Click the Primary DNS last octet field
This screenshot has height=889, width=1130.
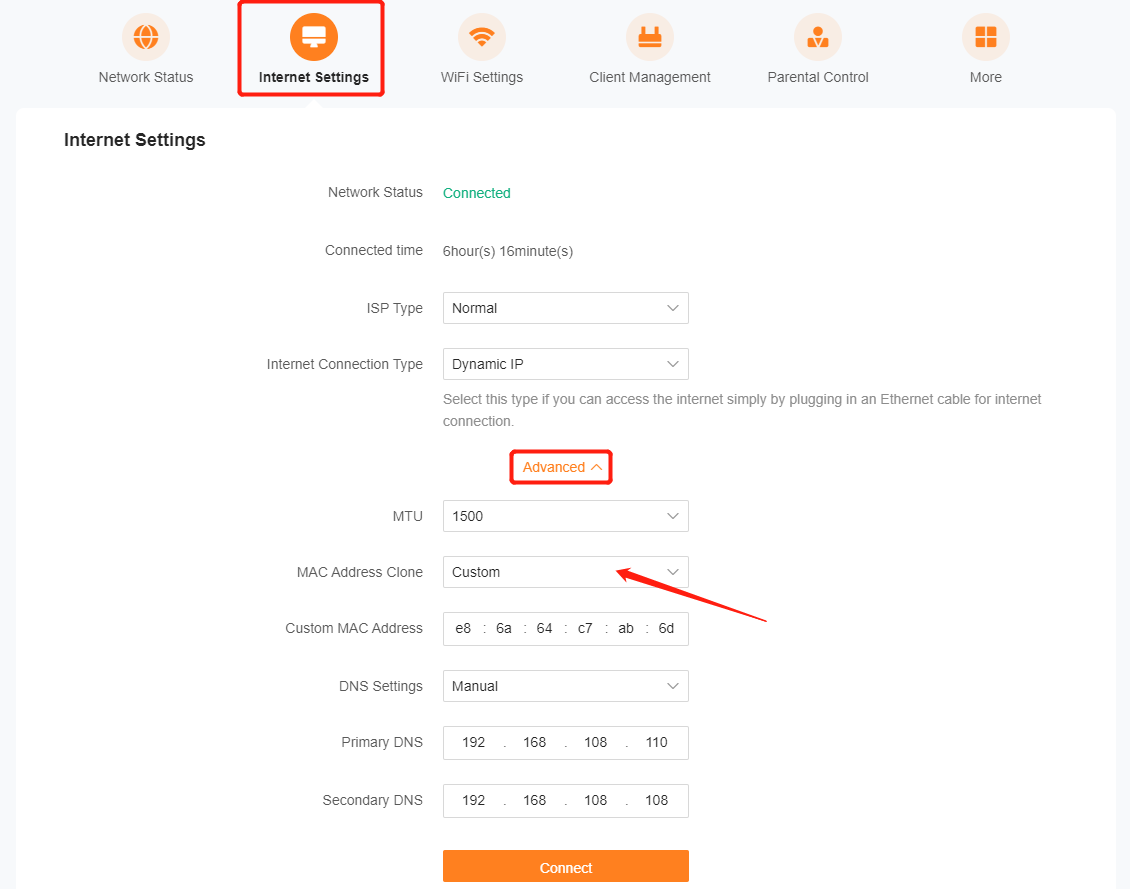[x=657, y=742]
